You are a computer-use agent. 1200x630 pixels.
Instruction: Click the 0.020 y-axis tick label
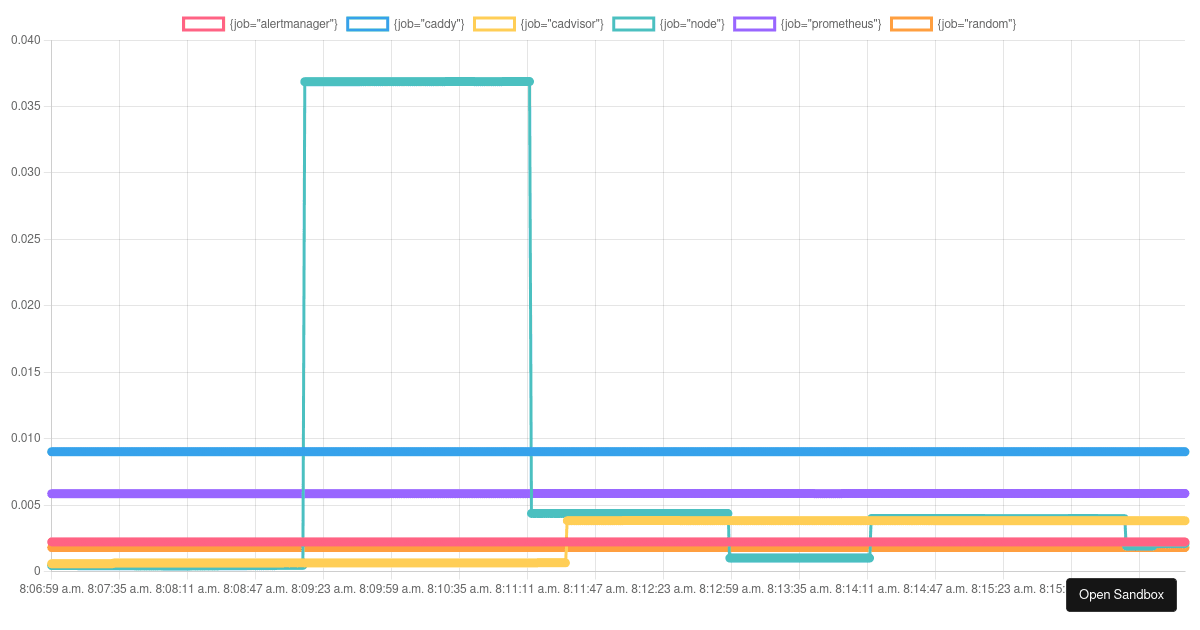click(25, 305)
